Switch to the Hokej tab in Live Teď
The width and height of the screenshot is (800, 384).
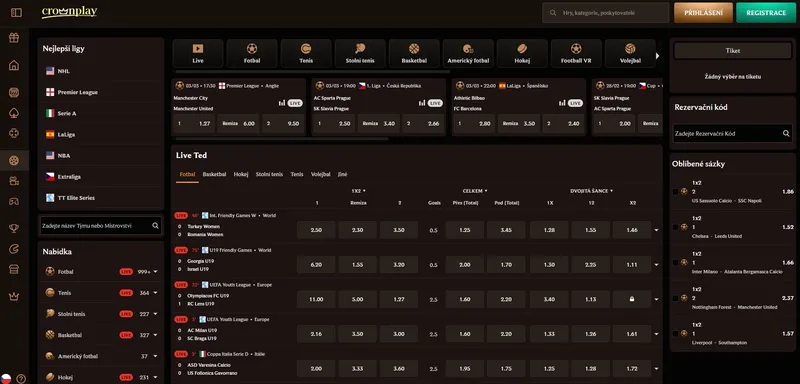click(241, 174)
